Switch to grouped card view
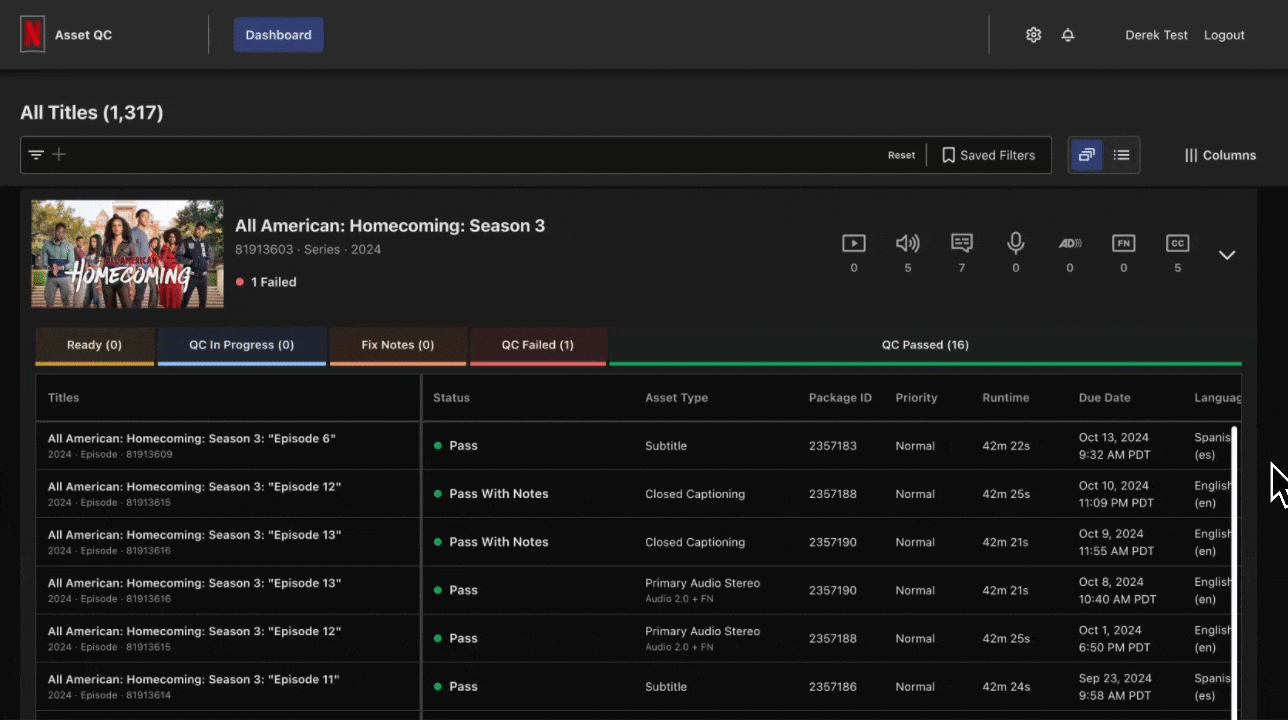 1087,155
